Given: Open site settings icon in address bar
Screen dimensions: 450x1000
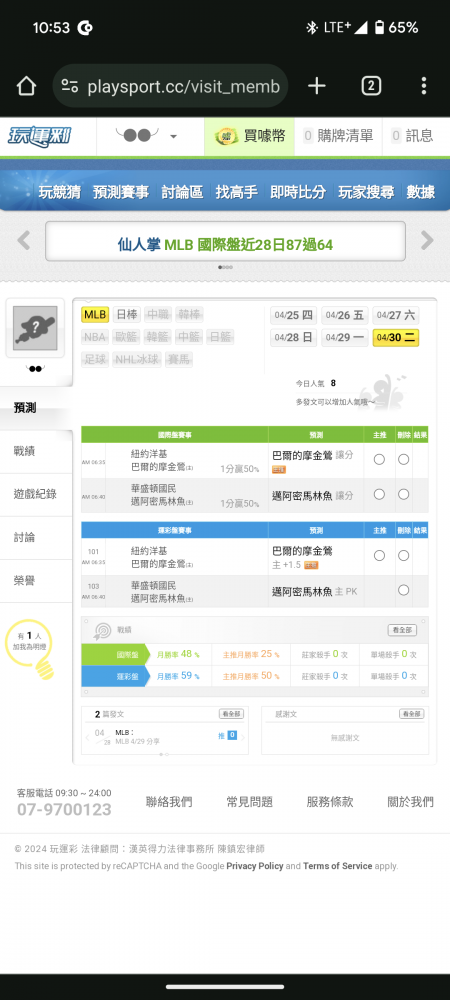Looking at the screenshot, I should click(x=69, y=86).
